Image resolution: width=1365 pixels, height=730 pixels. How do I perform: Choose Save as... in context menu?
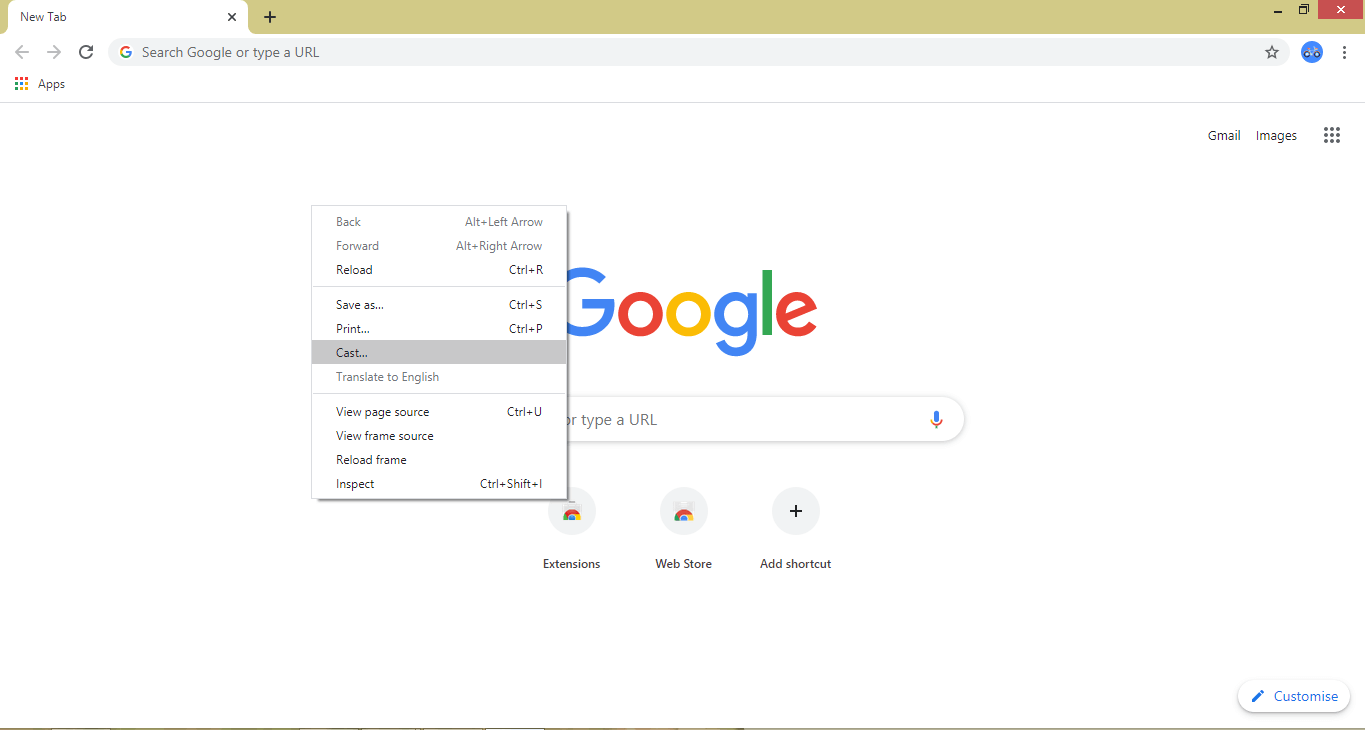[x=439, y=305]
